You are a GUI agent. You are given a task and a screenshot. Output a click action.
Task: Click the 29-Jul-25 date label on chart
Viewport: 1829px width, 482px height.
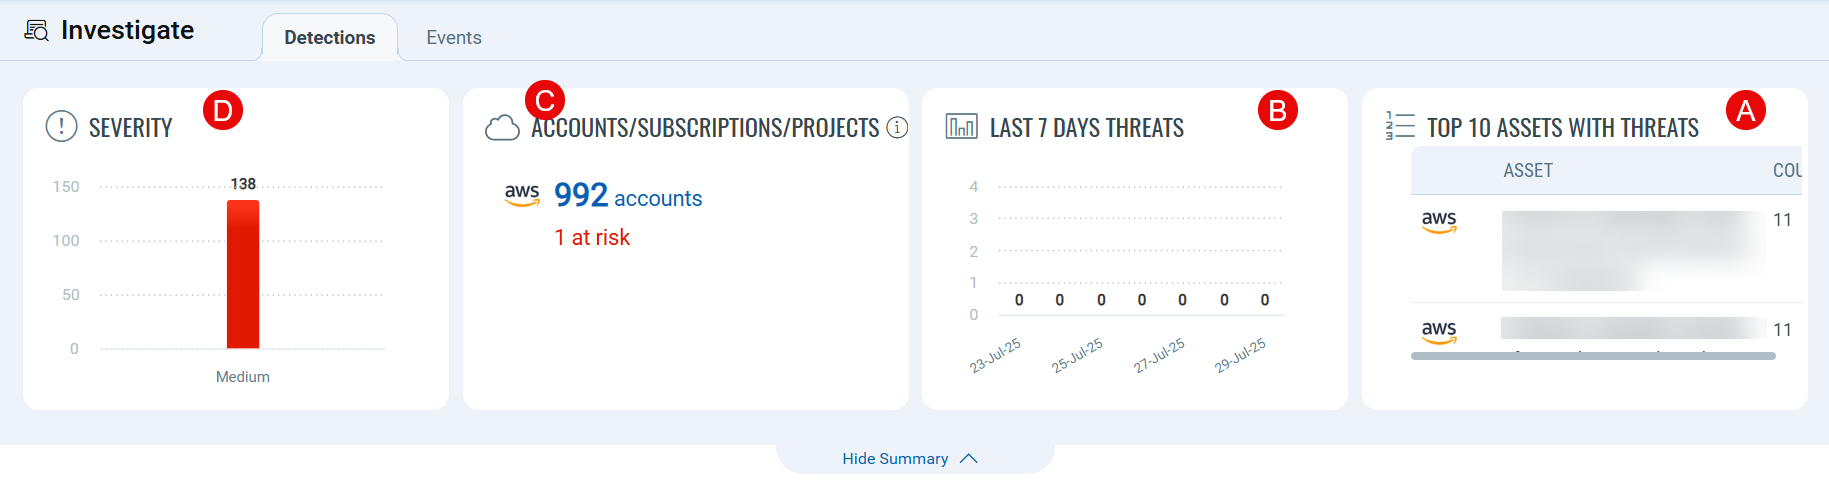coord(1240,356)
